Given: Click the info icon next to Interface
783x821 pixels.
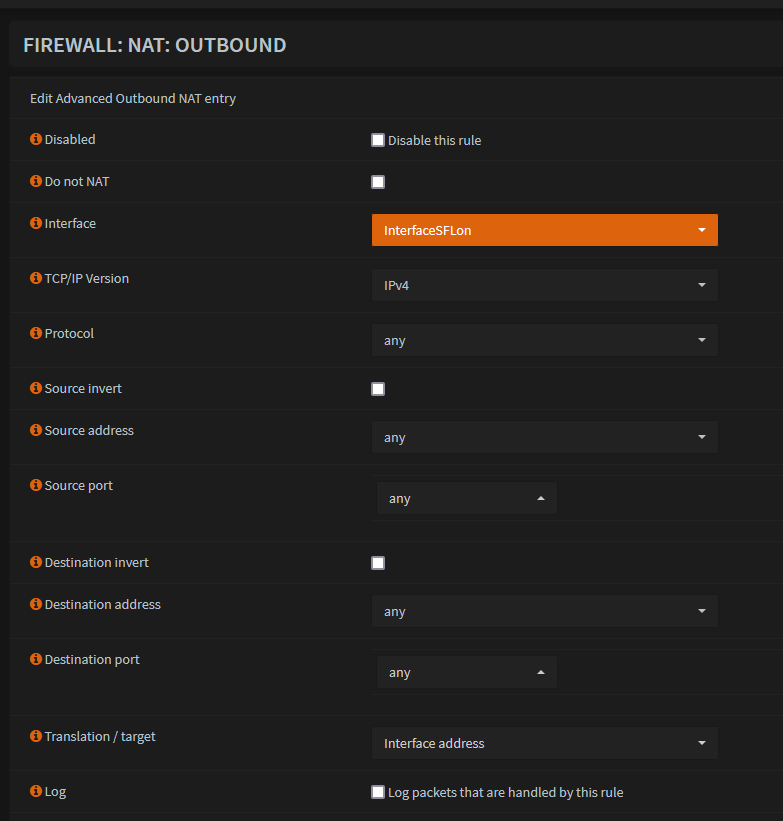Looking at the screenshot, I should (36, 223).
